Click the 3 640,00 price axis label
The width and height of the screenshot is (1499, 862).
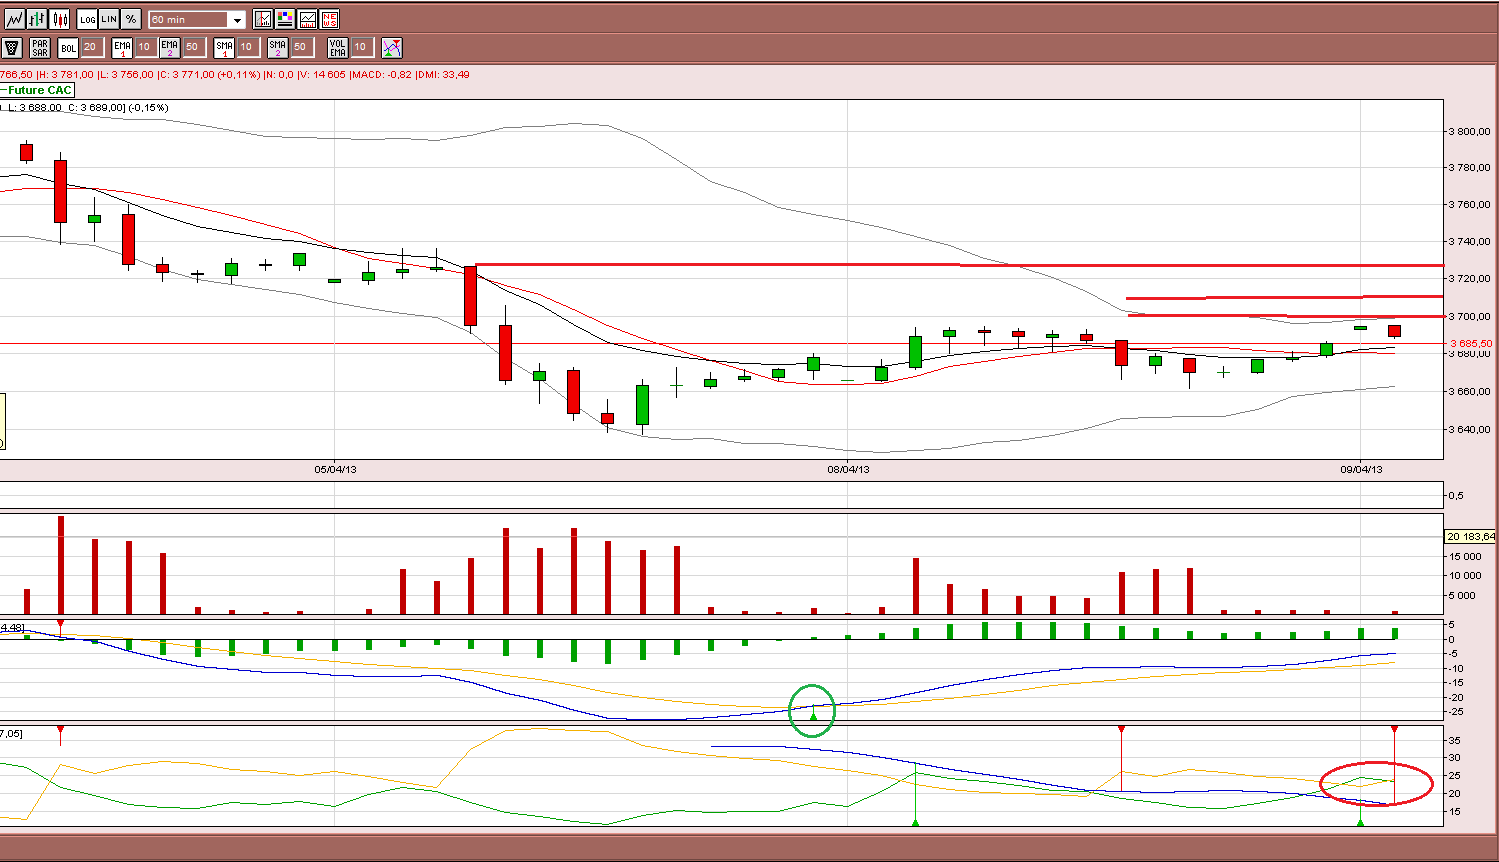point(1469,429)
